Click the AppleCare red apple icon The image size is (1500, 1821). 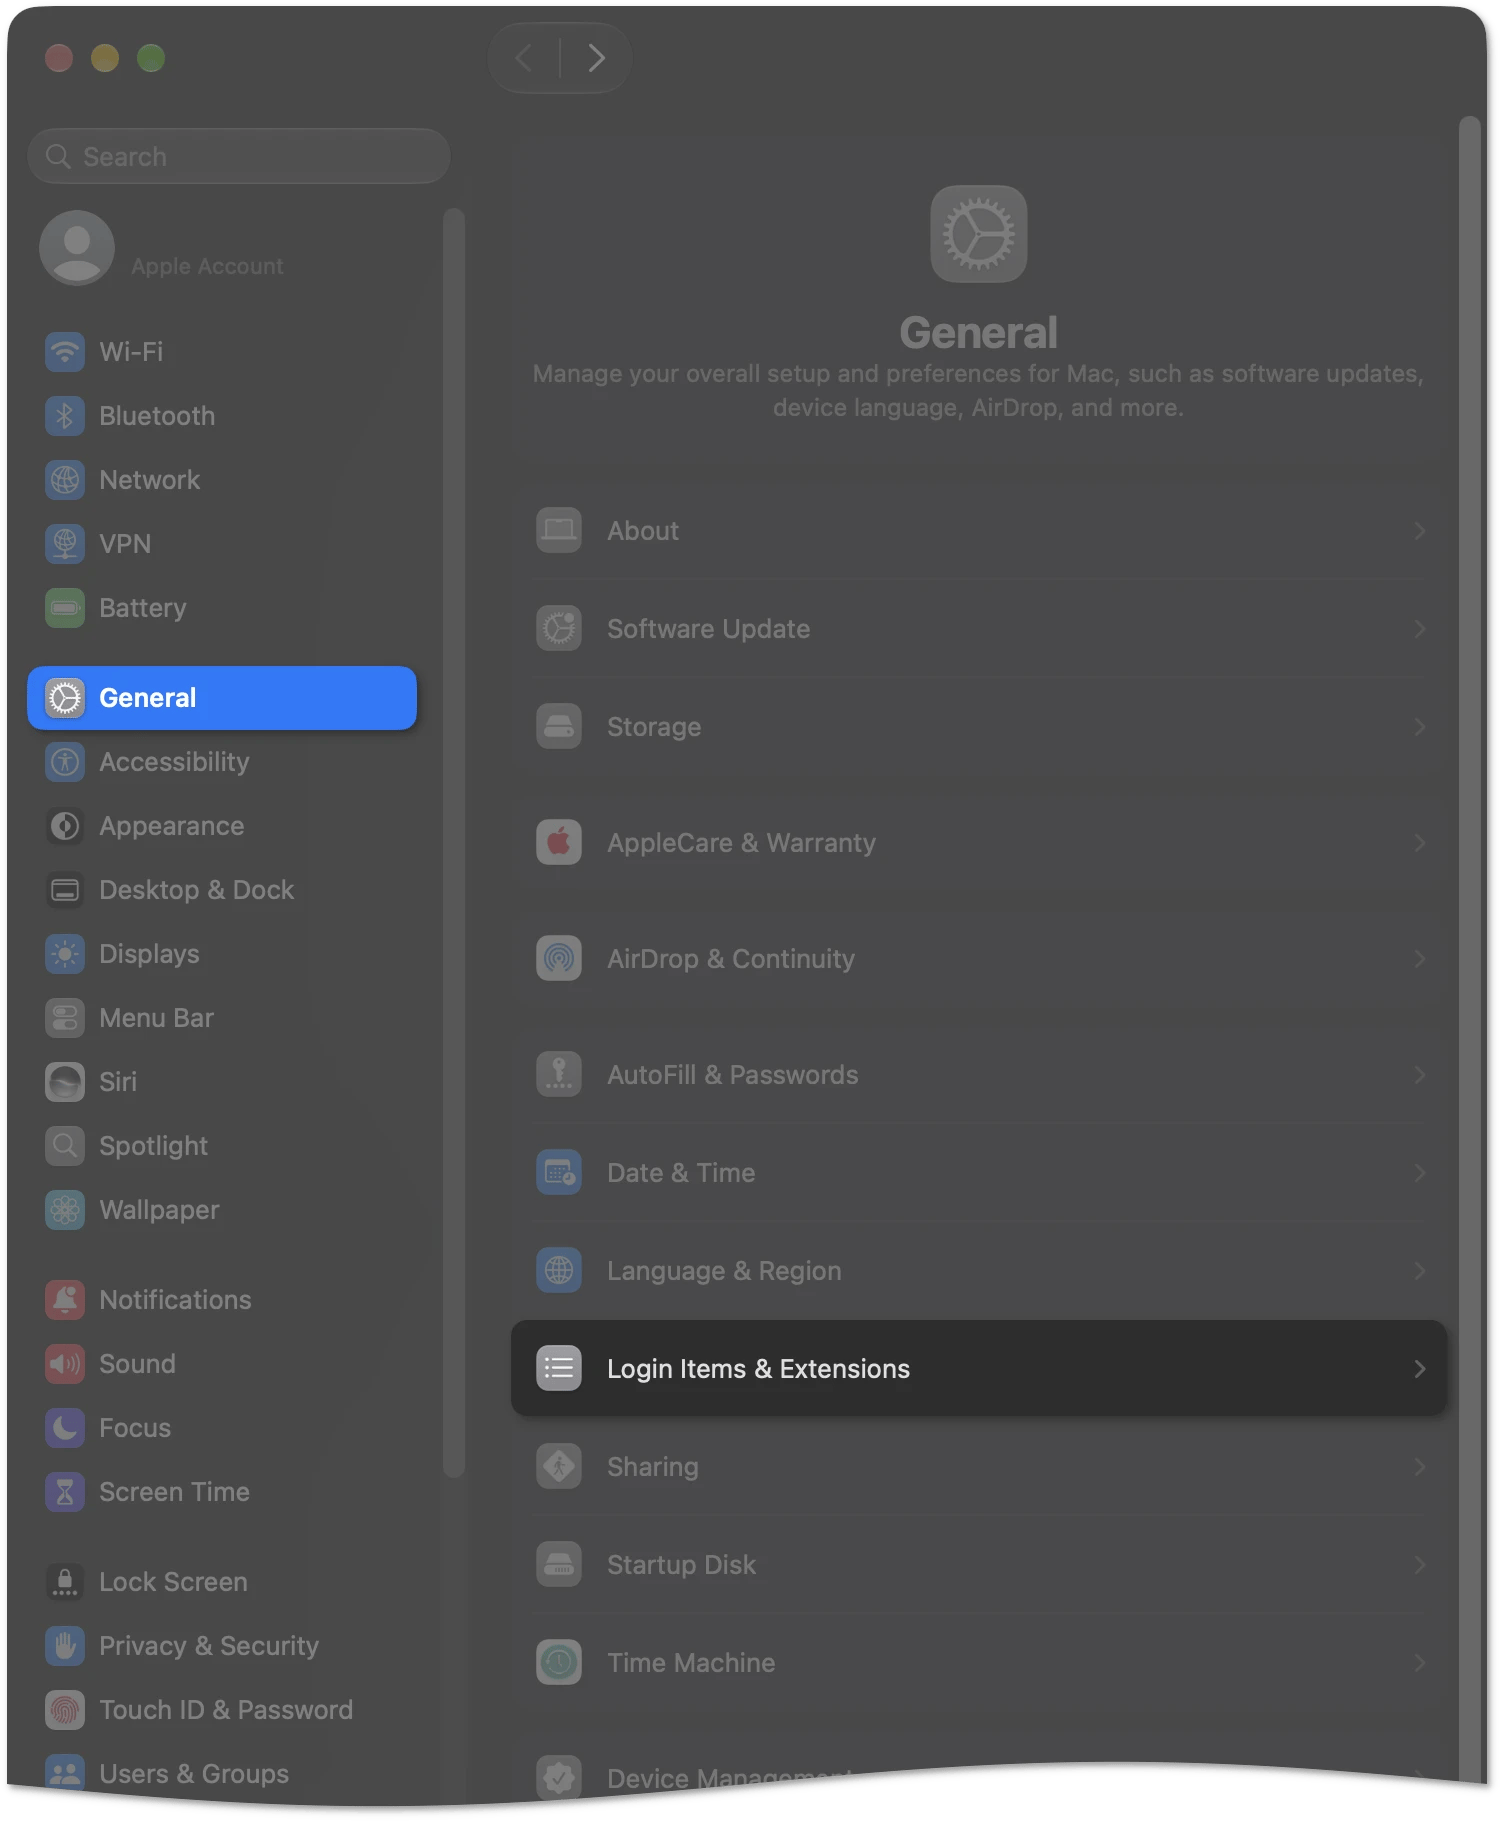pos(559,843)
